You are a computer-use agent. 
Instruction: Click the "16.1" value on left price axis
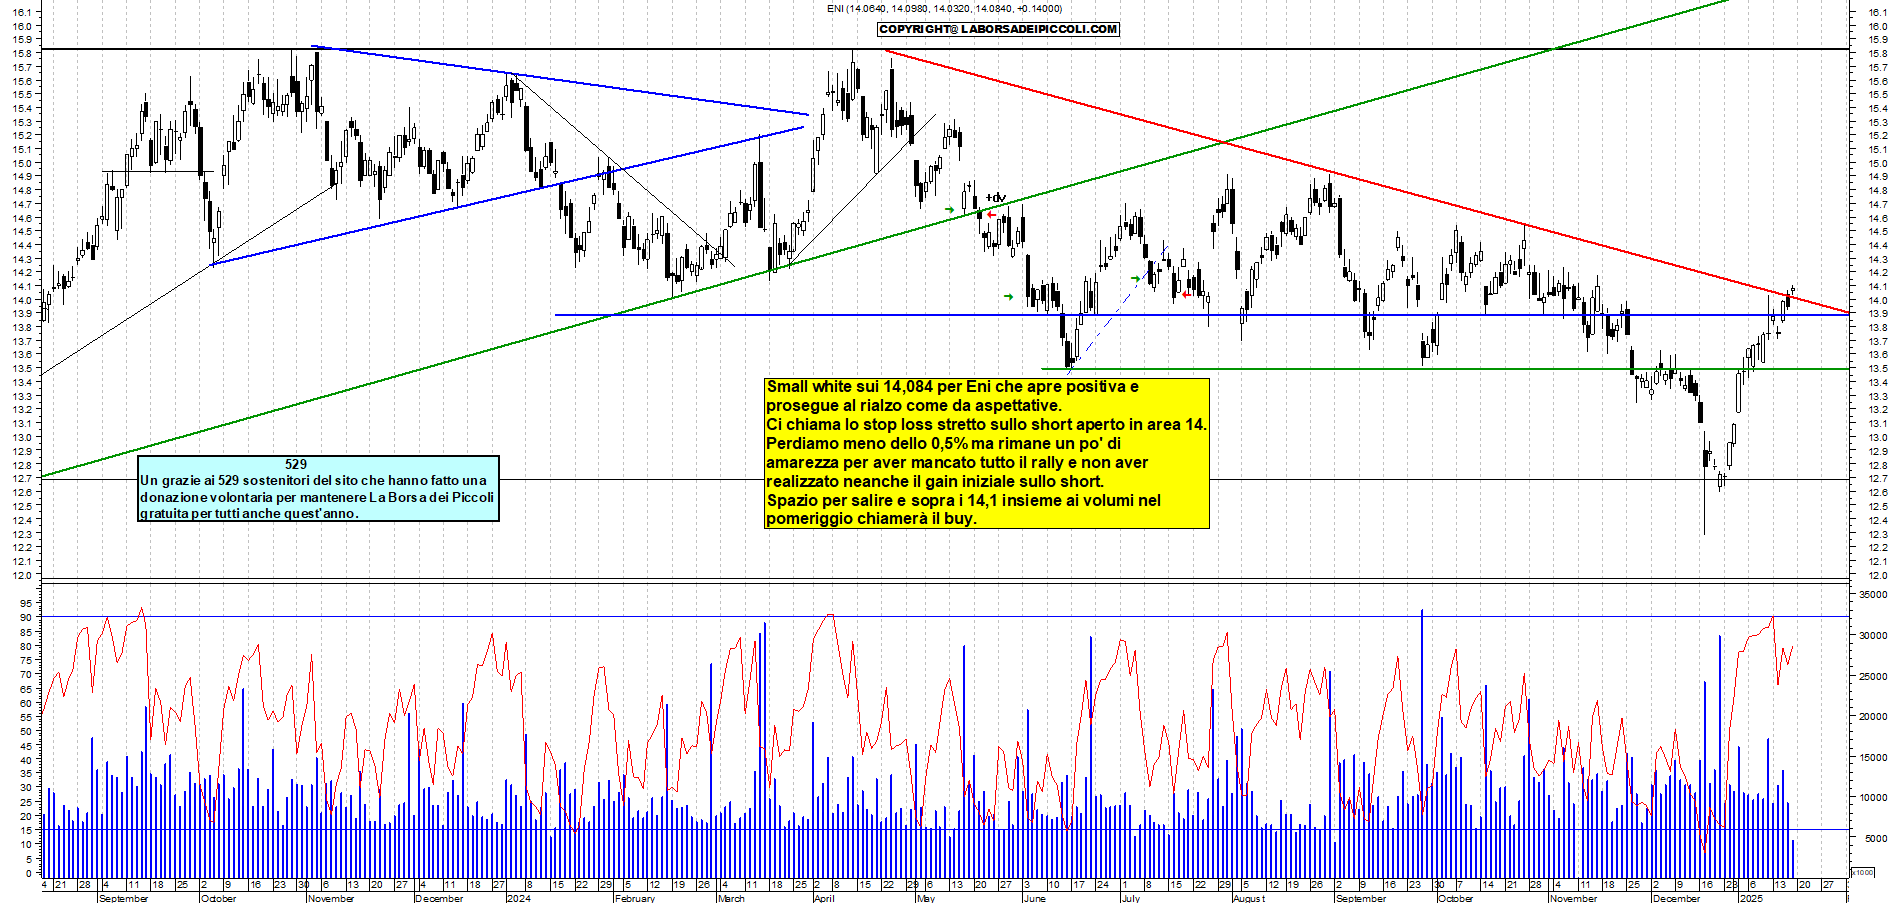pos(22,13)
